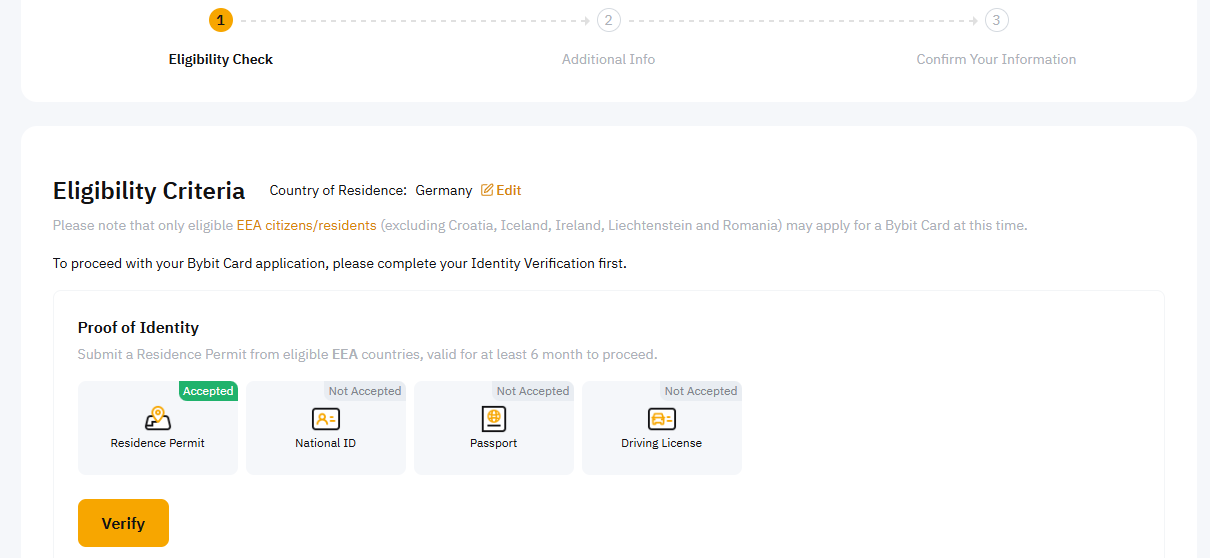The width and height of the screenshot is (1210, 558).
Task: Click the Residence Permit map-pin icon
Action: 158,418
